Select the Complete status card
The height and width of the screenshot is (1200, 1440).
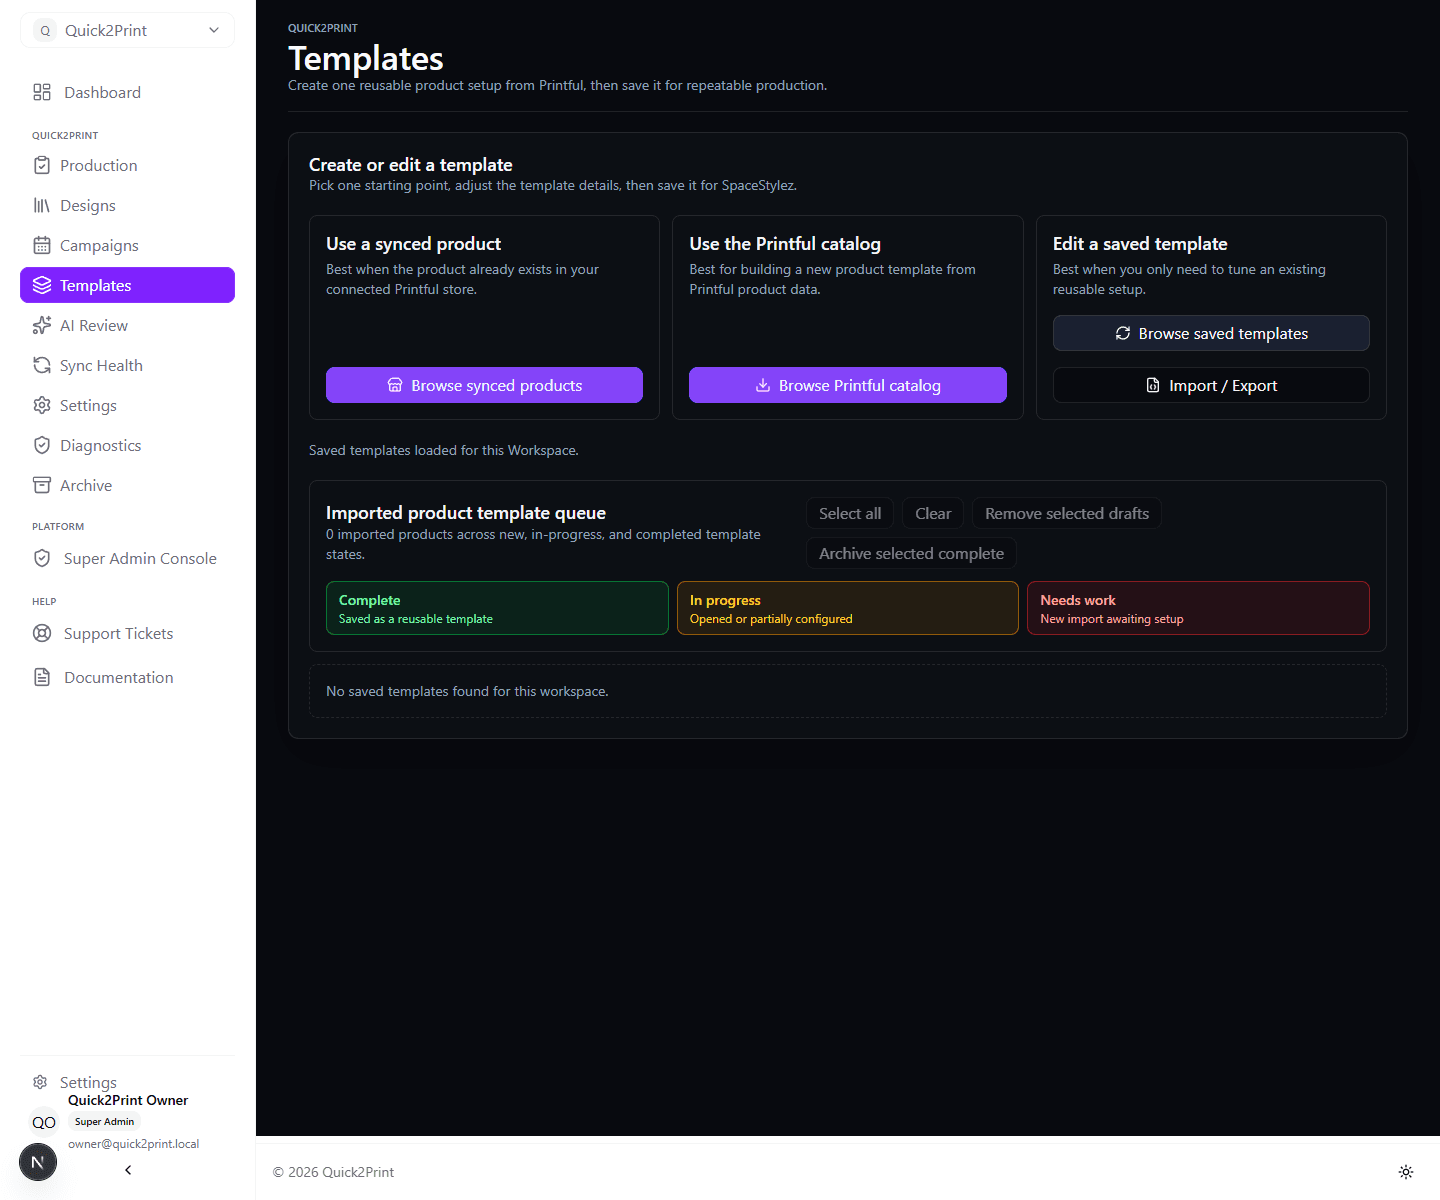click(x=497, y=608)
